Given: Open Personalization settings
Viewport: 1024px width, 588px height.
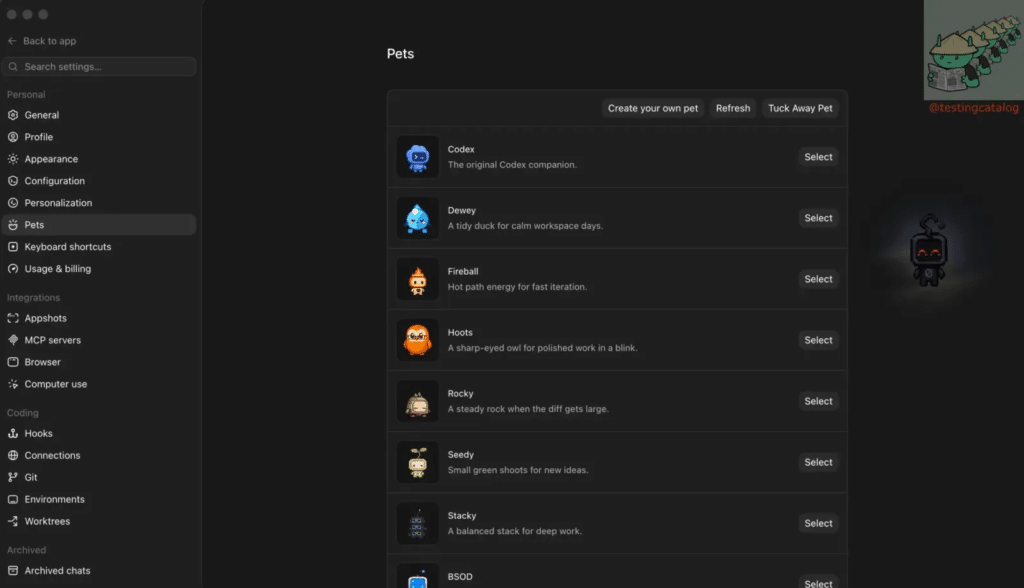Looking at the screenshot, I should [x=99, y=203].
